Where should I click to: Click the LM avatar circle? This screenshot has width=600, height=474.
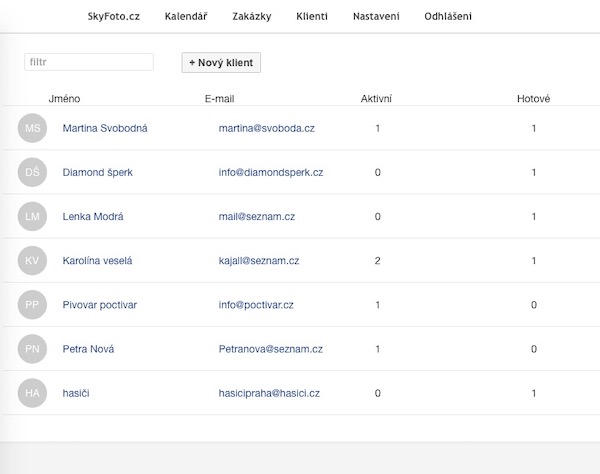[32, 217]
